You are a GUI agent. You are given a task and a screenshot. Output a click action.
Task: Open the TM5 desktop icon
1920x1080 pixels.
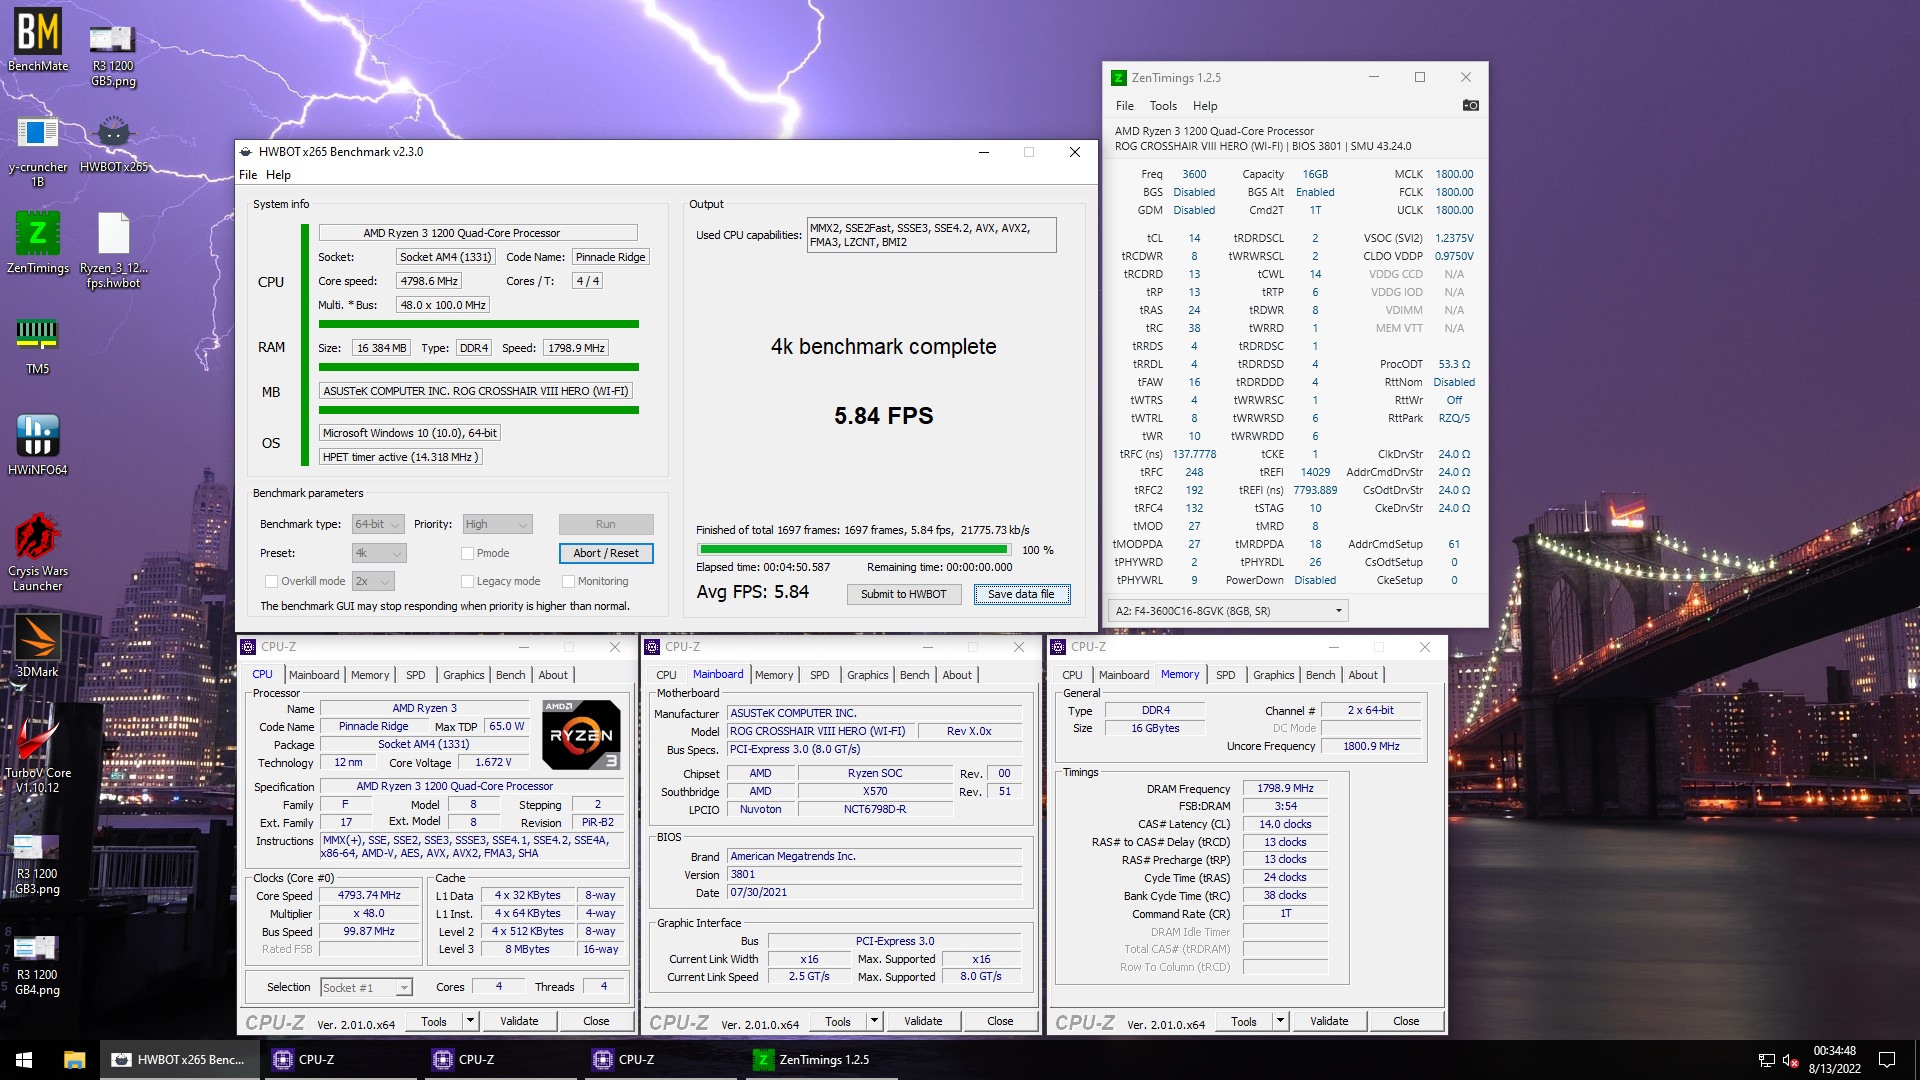[38, 345]
